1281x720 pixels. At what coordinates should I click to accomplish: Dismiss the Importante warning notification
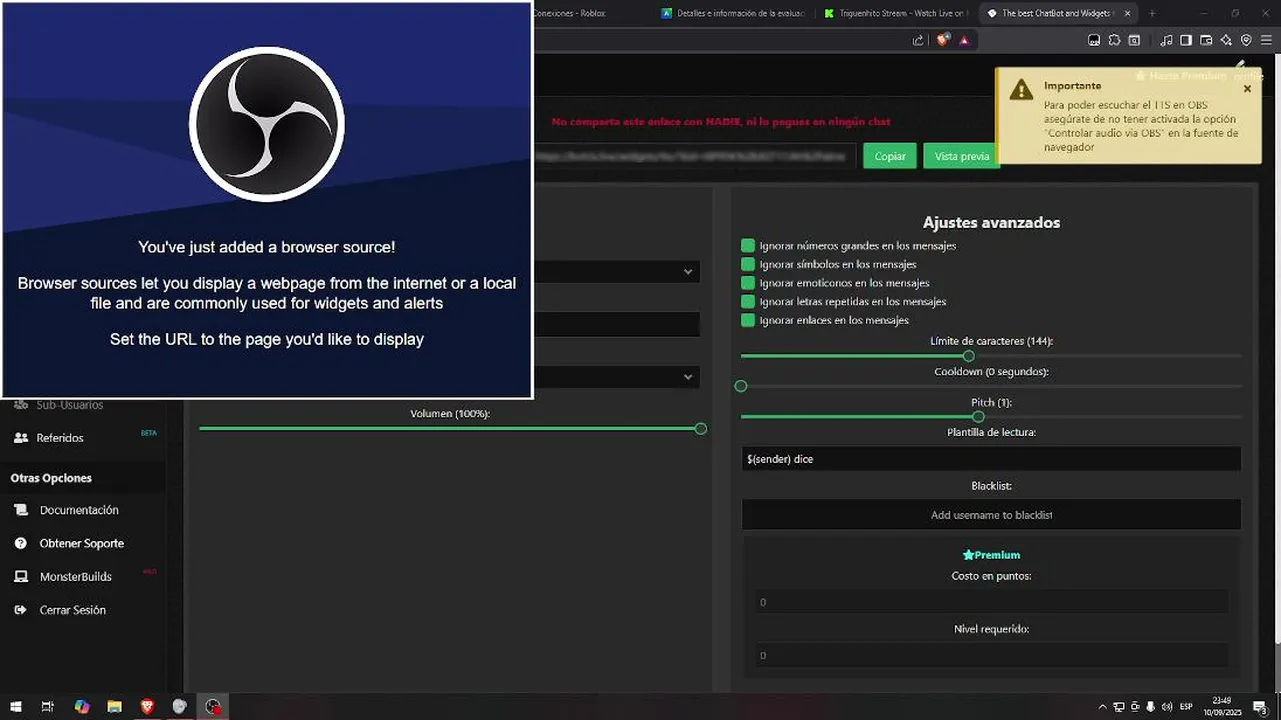[x=1247, y=89]
